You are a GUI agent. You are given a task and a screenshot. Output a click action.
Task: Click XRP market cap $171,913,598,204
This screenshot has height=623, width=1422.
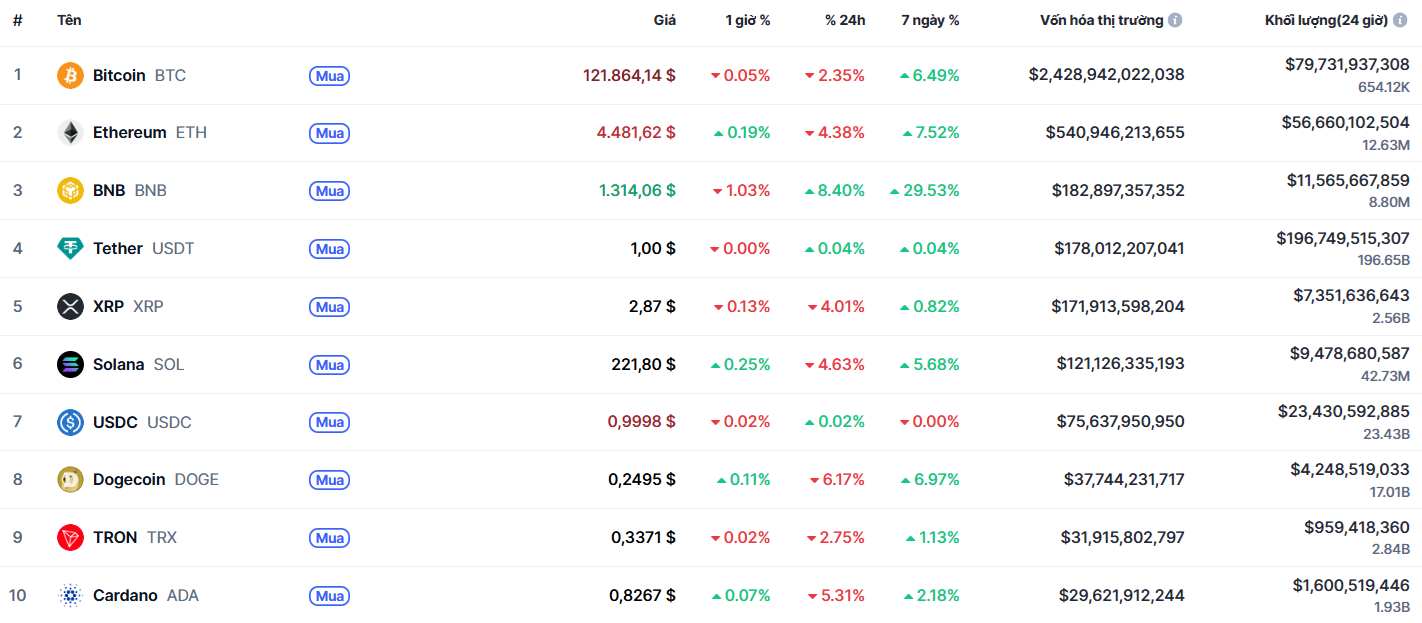tap(1118, 307)
